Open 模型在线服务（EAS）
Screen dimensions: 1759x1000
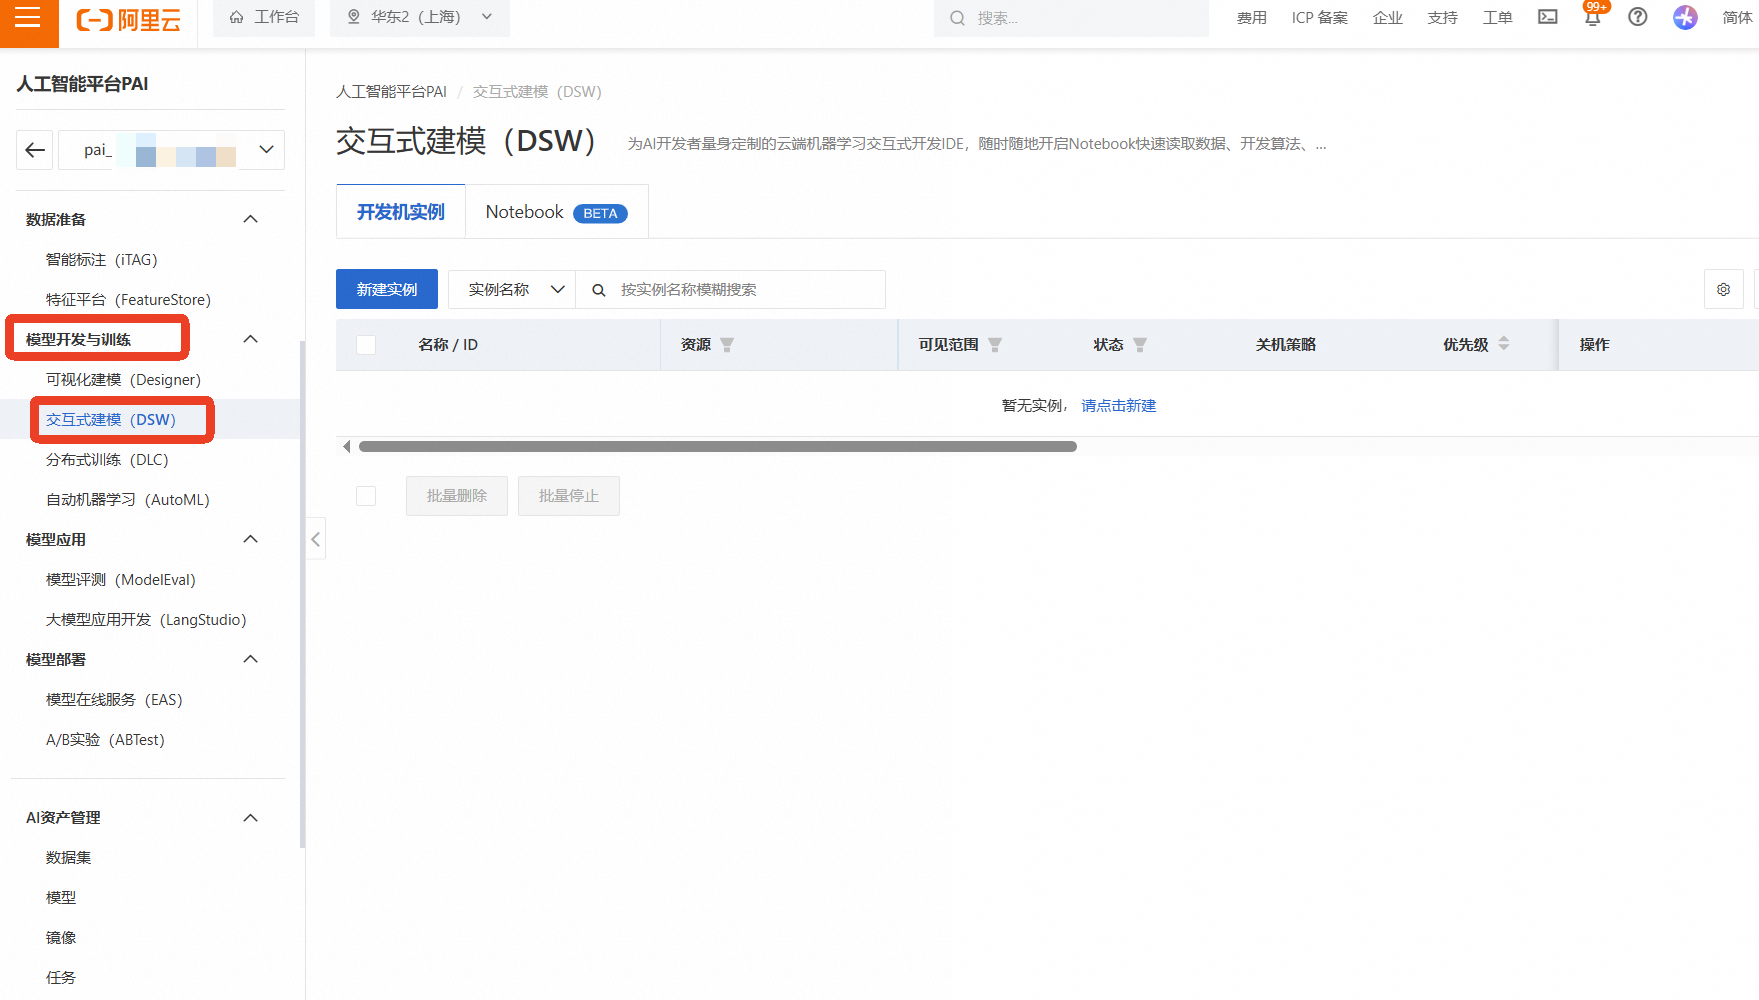tap(115, 700)
